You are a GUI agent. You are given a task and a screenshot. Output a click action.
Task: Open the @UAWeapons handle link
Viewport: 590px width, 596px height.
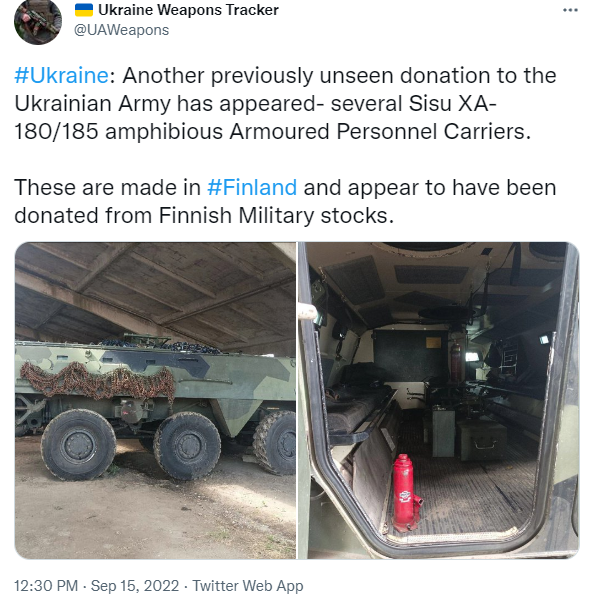pyautogui.click(x=121, y=30)
